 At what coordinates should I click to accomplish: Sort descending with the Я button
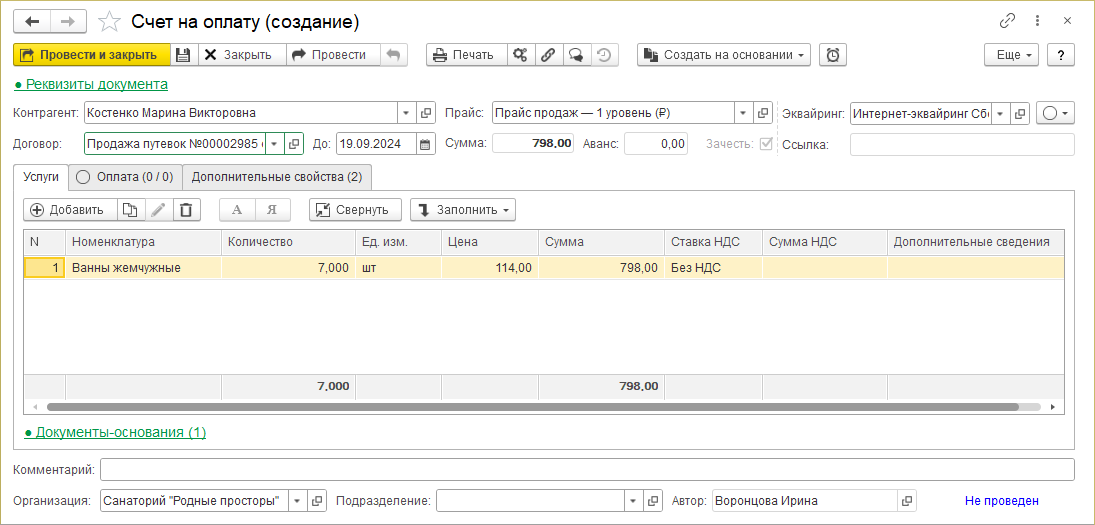[272, 210]
